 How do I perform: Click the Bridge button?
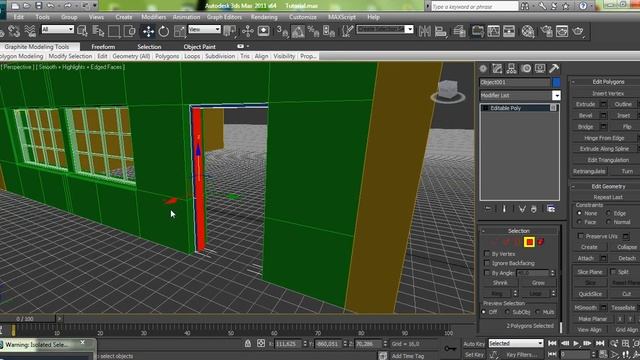point(585,127)
